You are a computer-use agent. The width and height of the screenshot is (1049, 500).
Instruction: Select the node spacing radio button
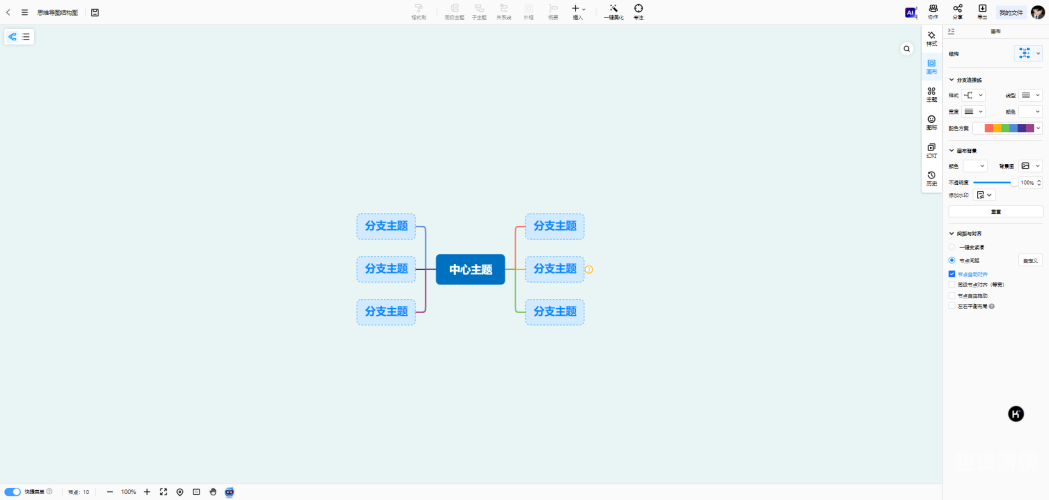[952, 260]
